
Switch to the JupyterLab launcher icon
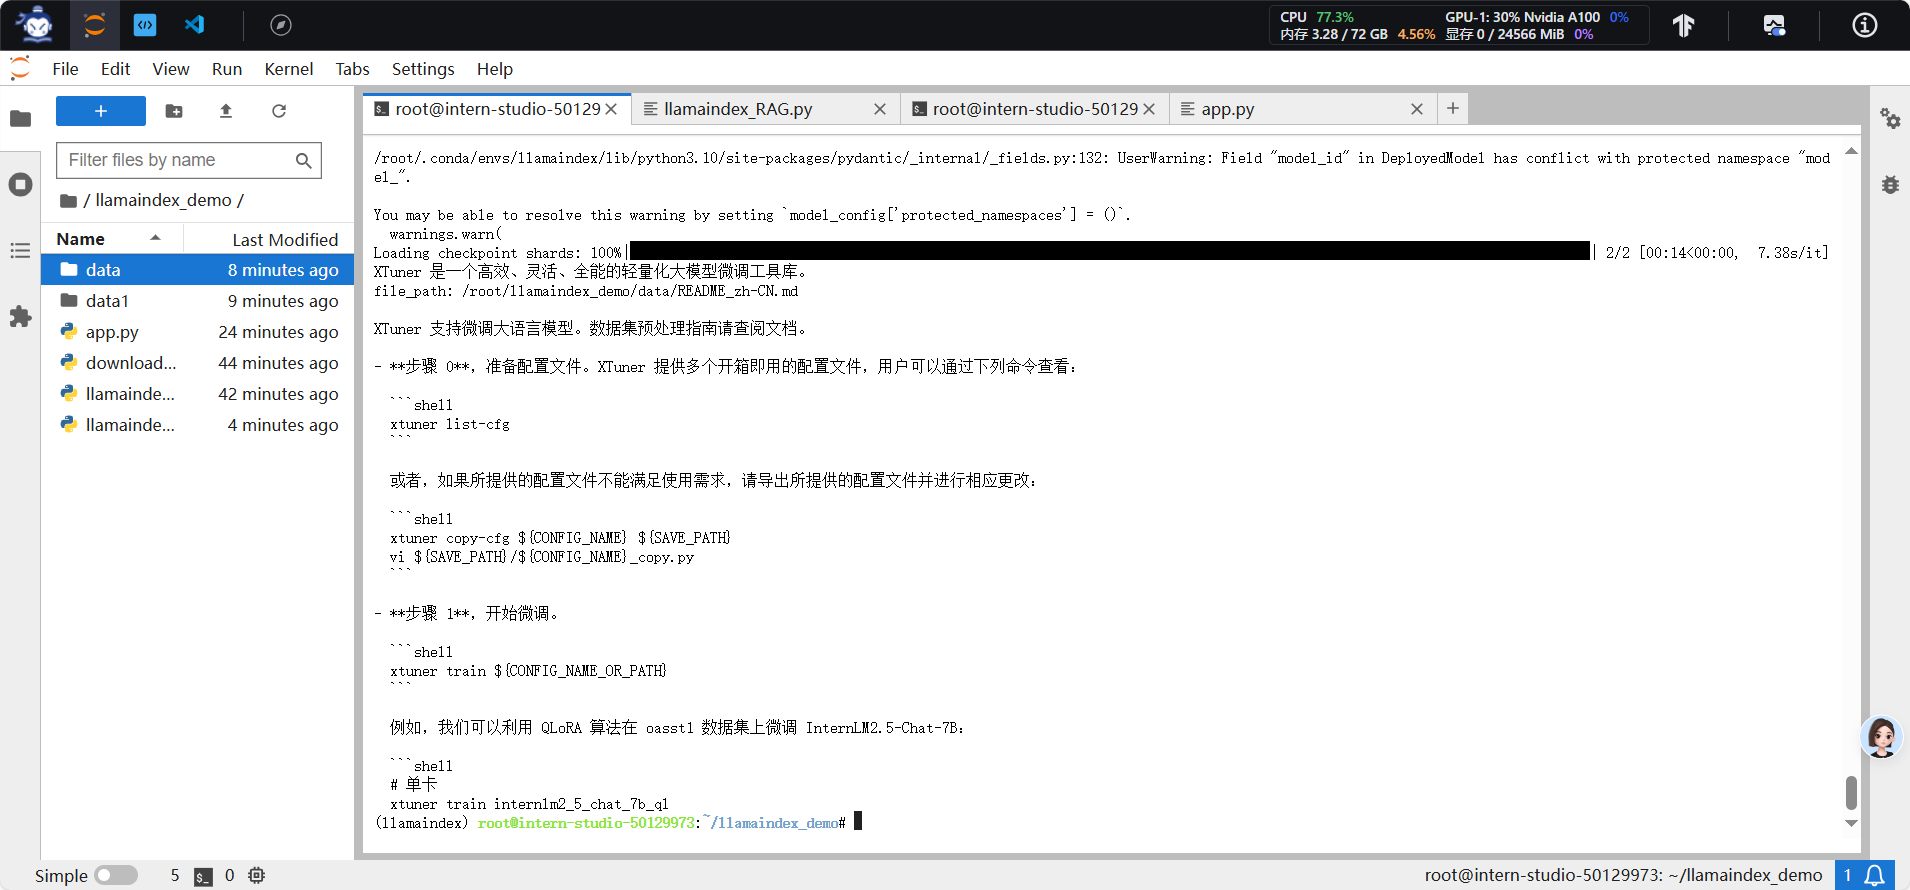[x=95, y=25]
